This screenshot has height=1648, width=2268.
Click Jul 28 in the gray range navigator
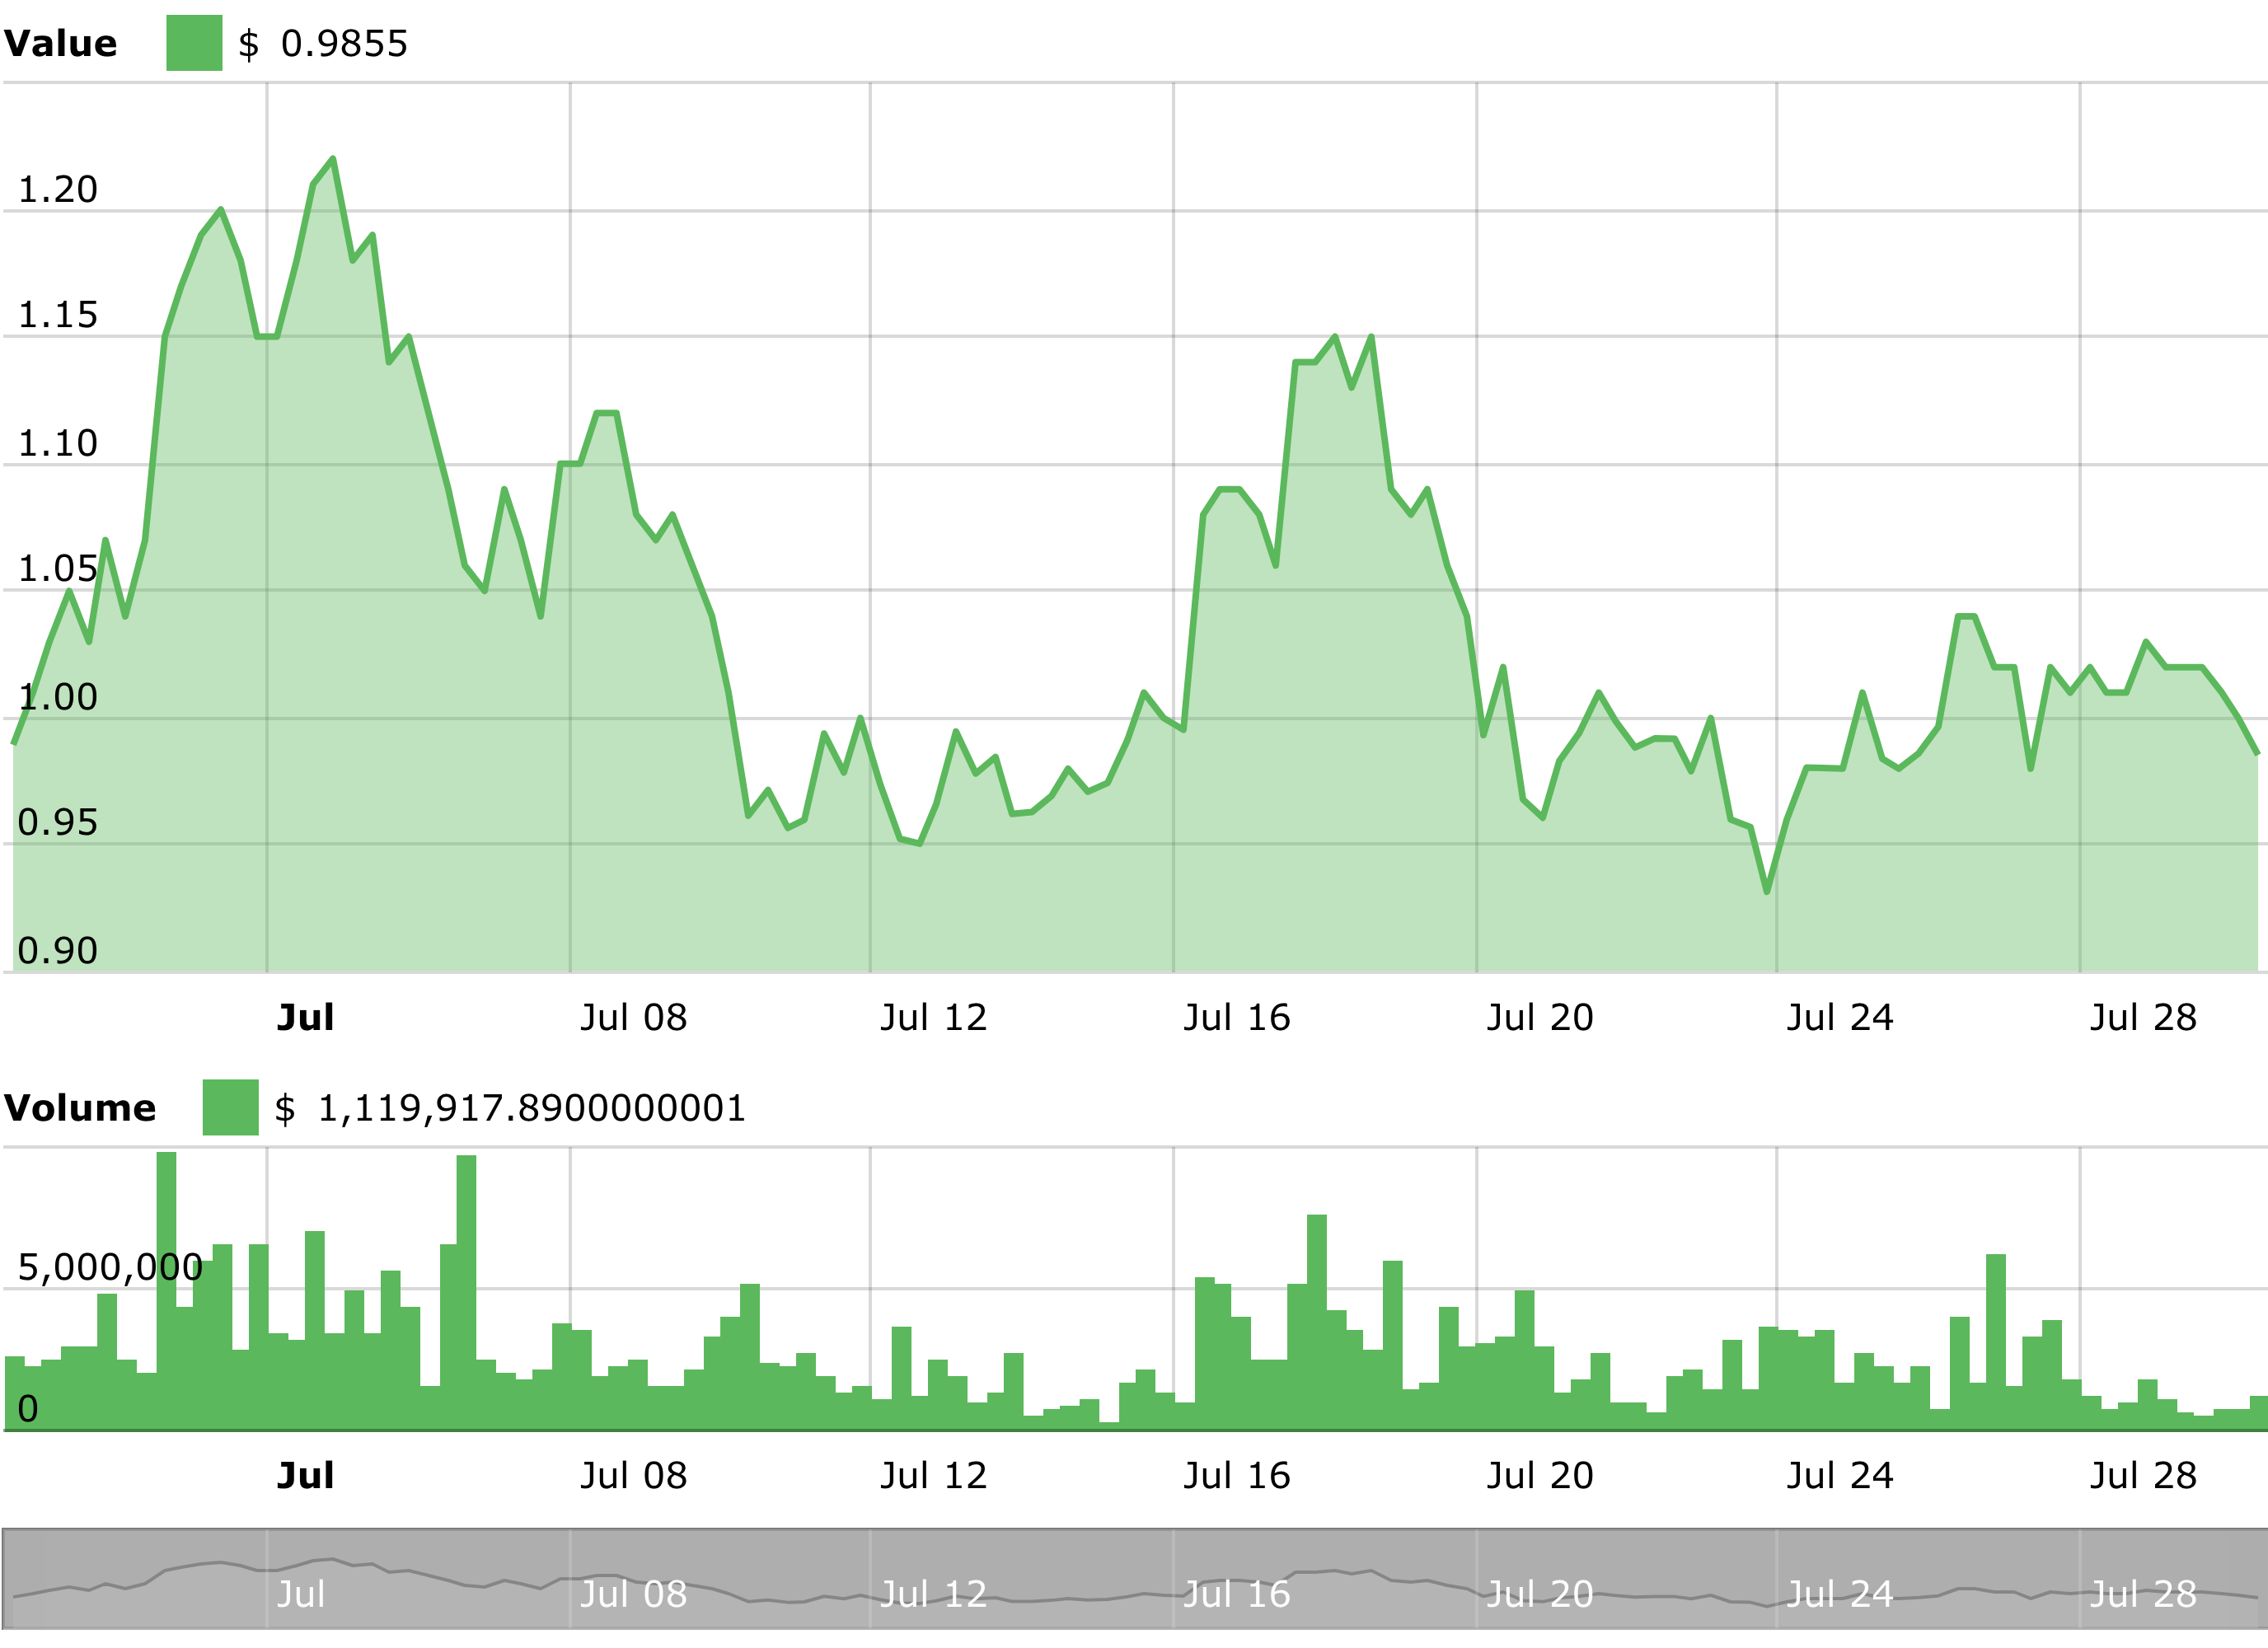point(2143,1594)
